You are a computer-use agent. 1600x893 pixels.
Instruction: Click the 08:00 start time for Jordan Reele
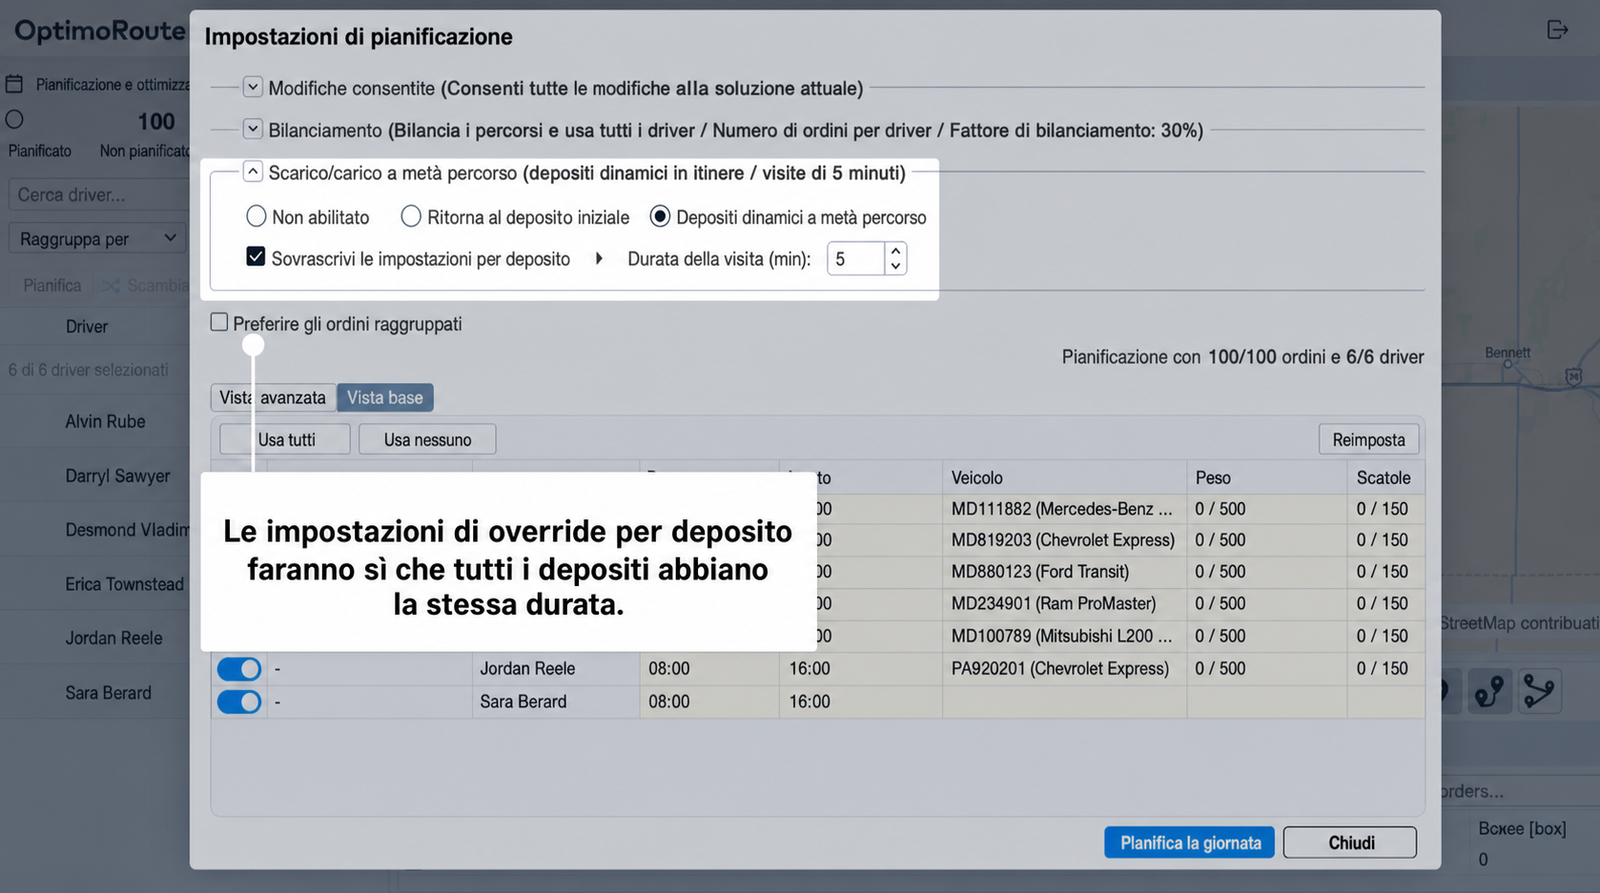pyautogui.click(x=669, y=668)
